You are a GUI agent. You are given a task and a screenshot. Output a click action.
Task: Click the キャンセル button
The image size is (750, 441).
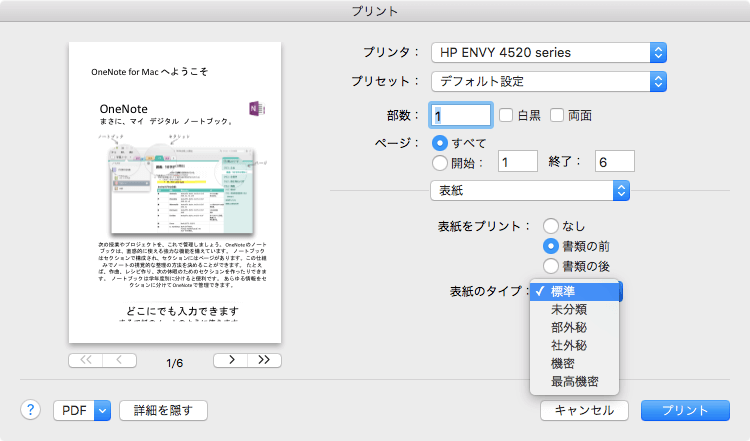(x=584, y=410)
